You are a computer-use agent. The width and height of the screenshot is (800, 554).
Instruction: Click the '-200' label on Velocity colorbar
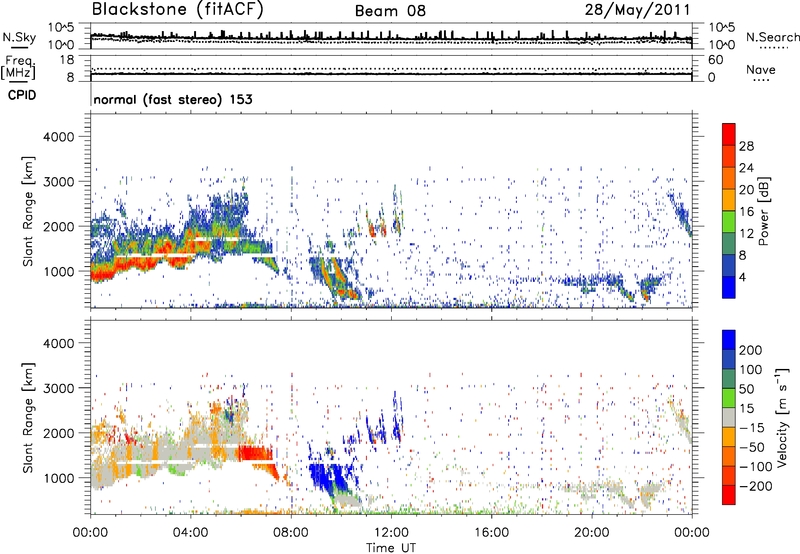(x=756, y=486)
